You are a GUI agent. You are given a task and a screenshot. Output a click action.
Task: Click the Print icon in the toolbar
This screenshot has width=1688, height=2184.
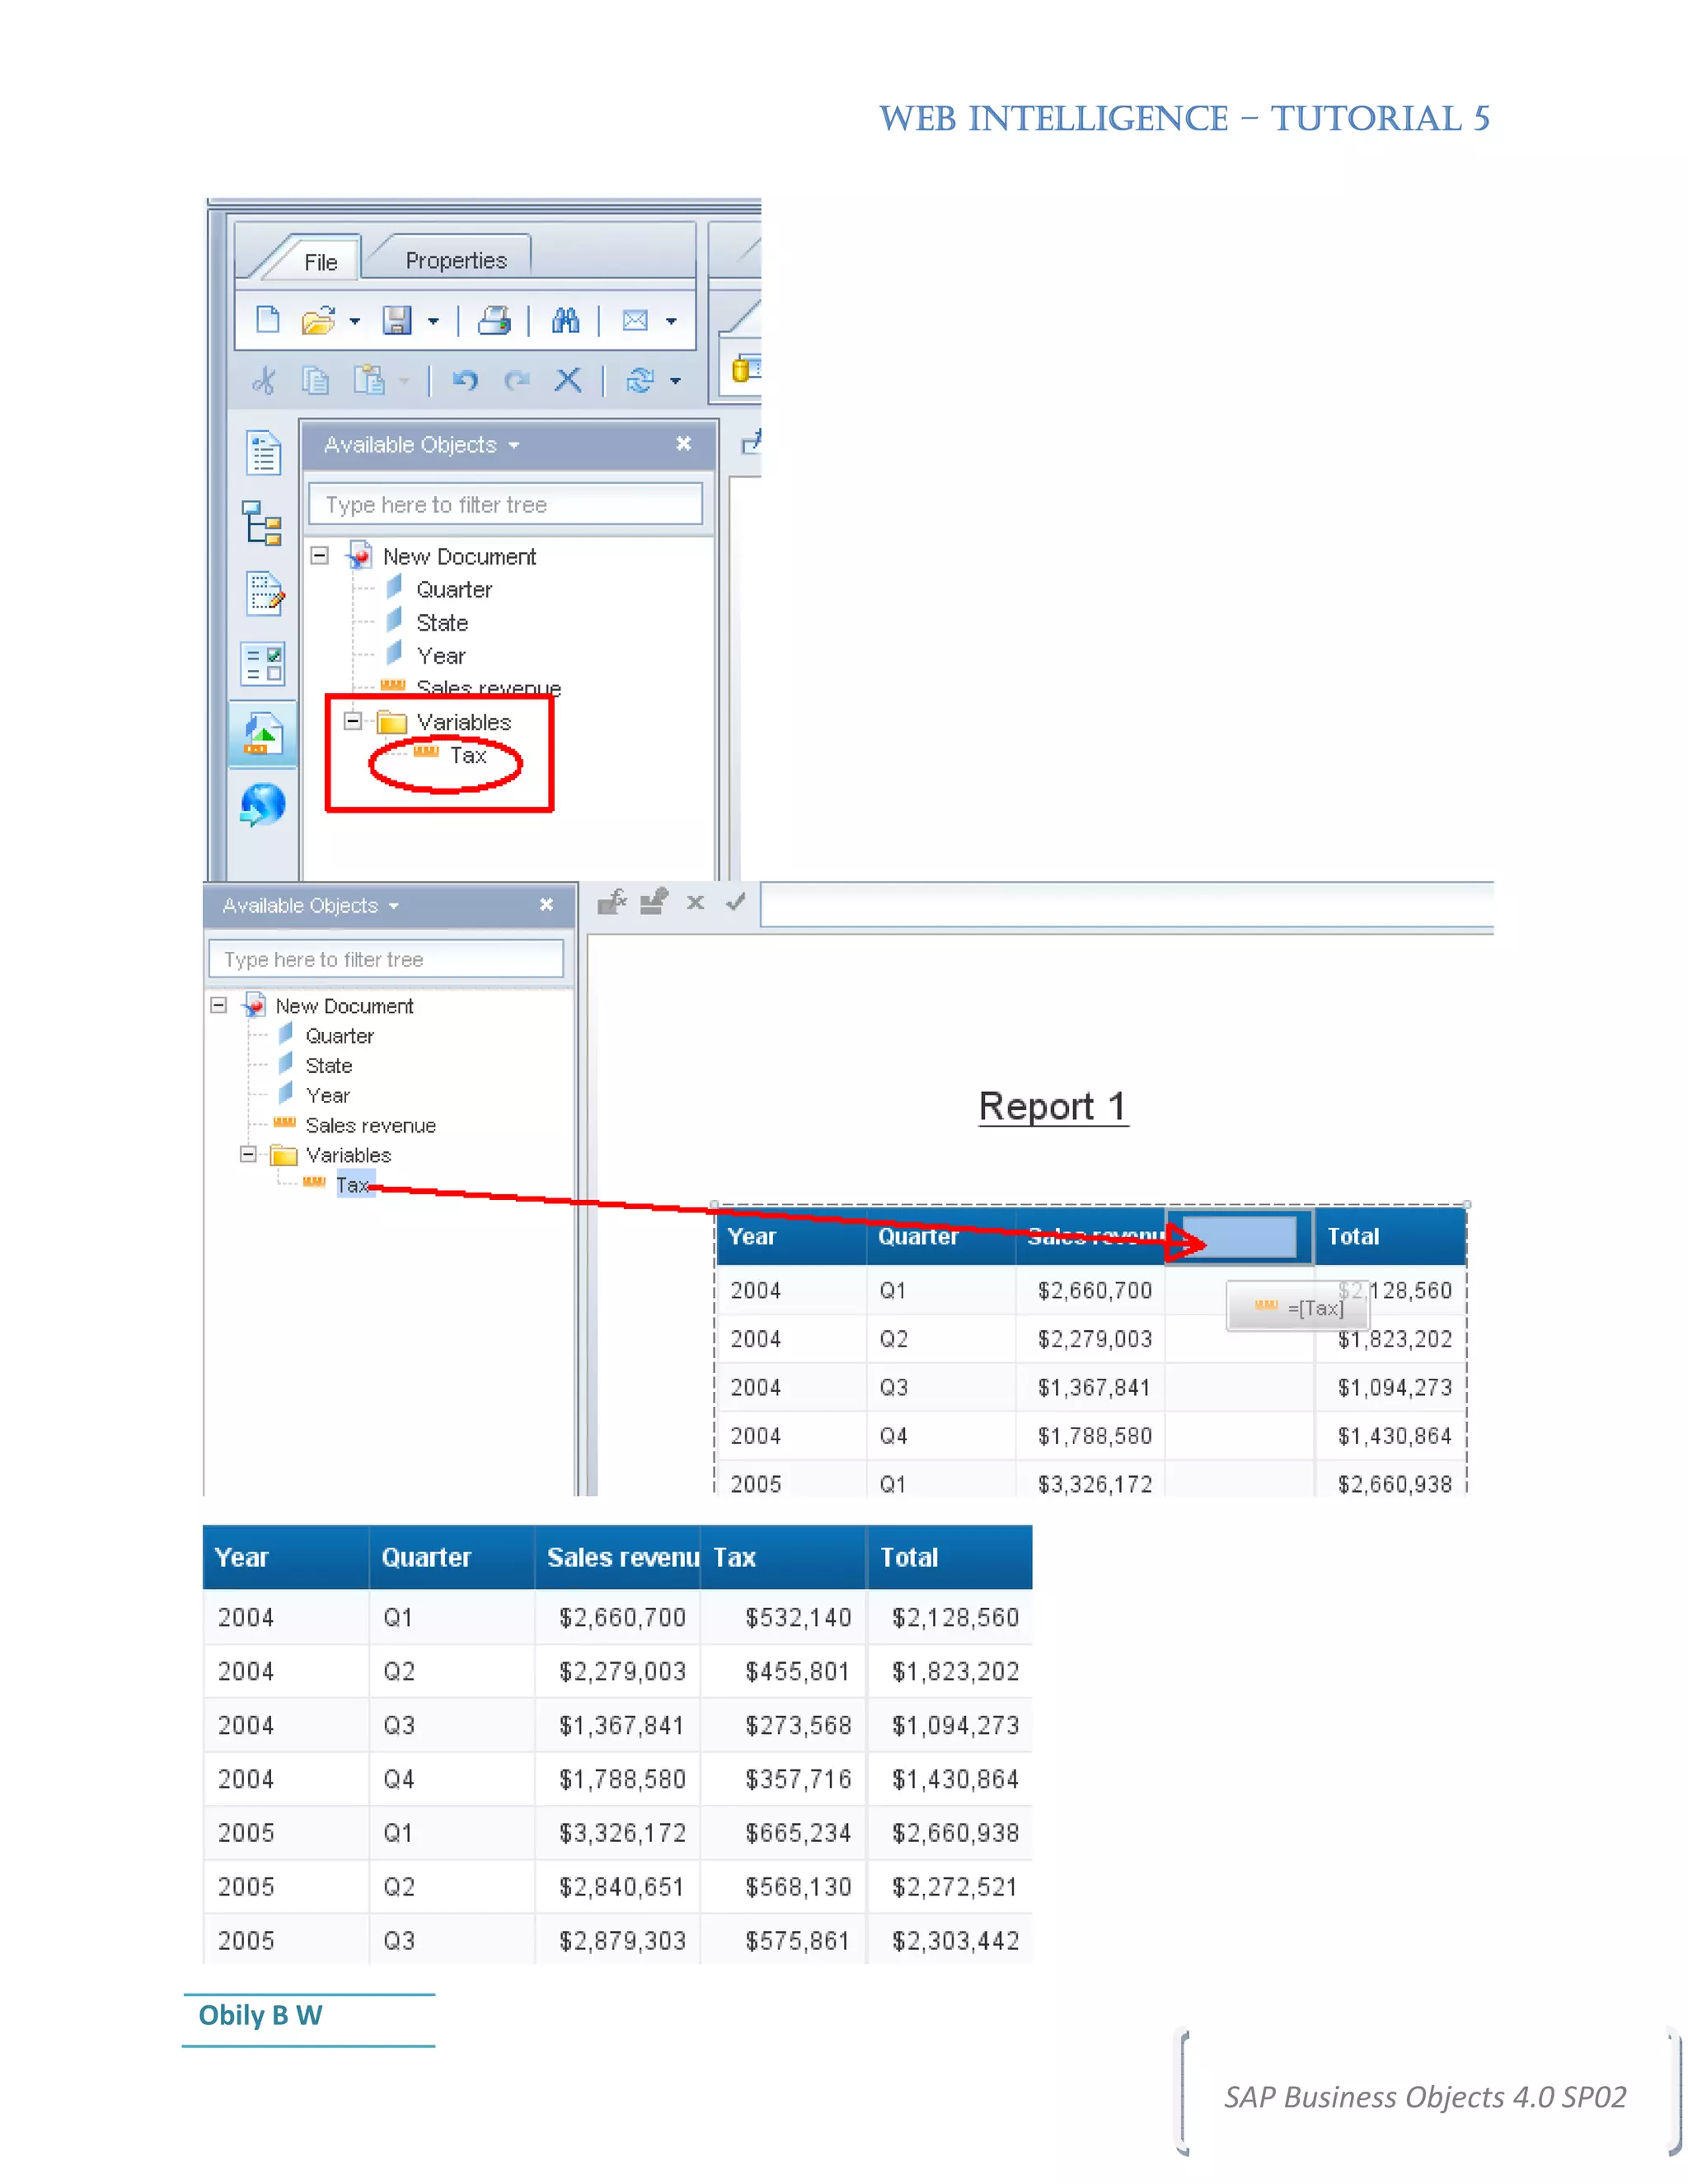pyautogui.click(x=494, y=321)
